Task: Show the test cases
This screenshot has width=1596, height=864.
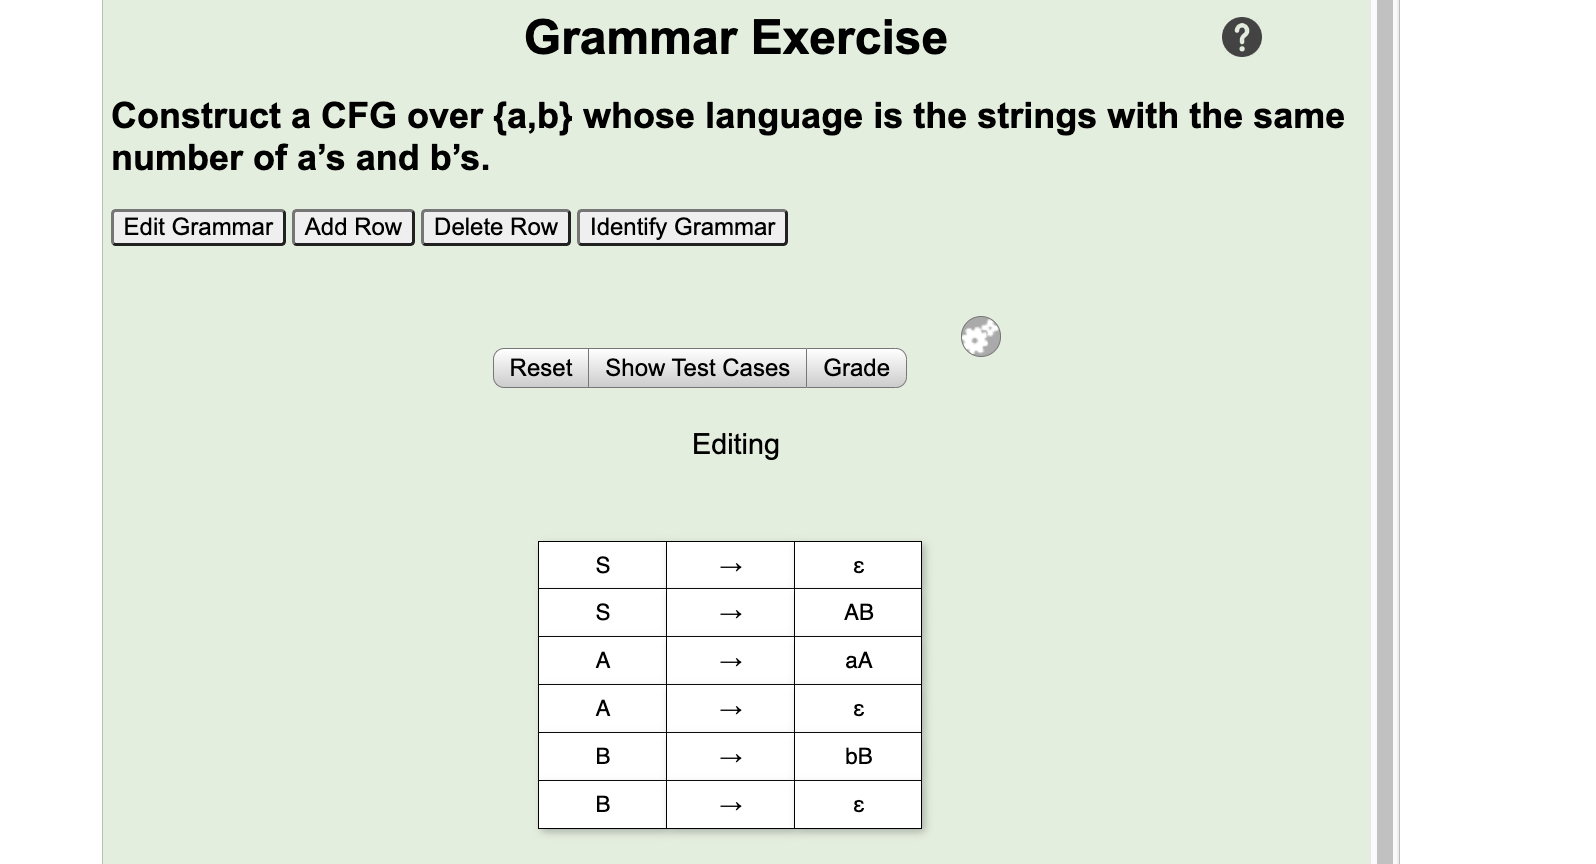Action: (697, 368)
